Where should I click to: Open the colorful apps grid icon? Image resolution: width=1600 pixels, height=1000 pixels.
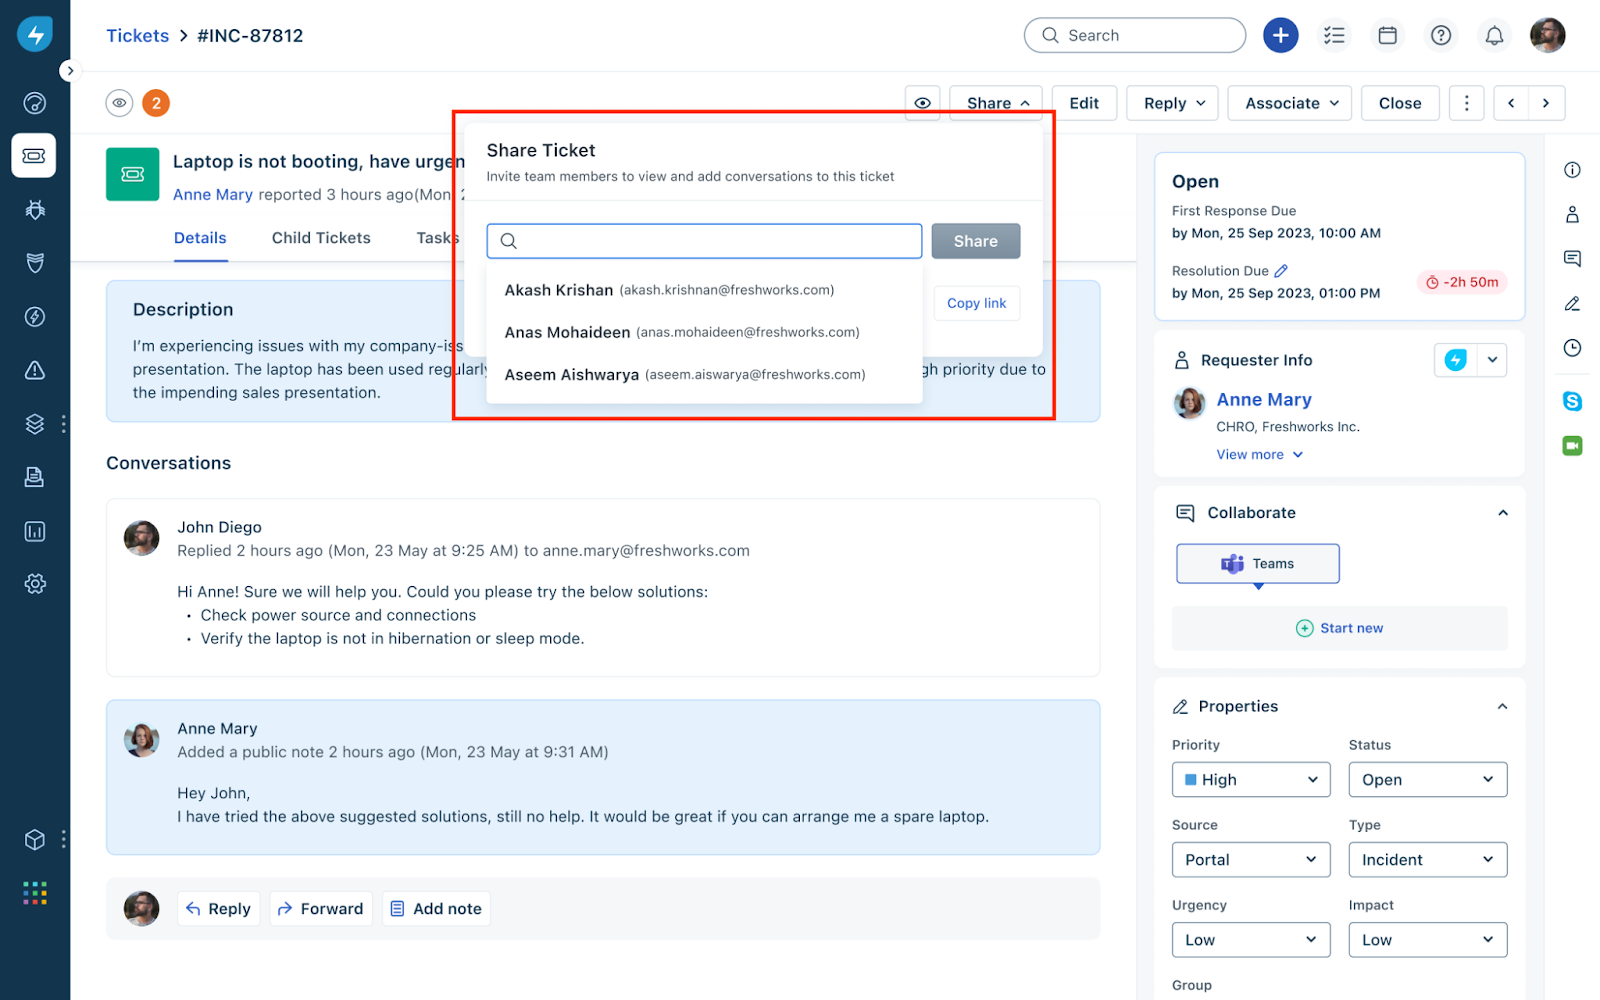pyautogui.click(x=35, y=893)
